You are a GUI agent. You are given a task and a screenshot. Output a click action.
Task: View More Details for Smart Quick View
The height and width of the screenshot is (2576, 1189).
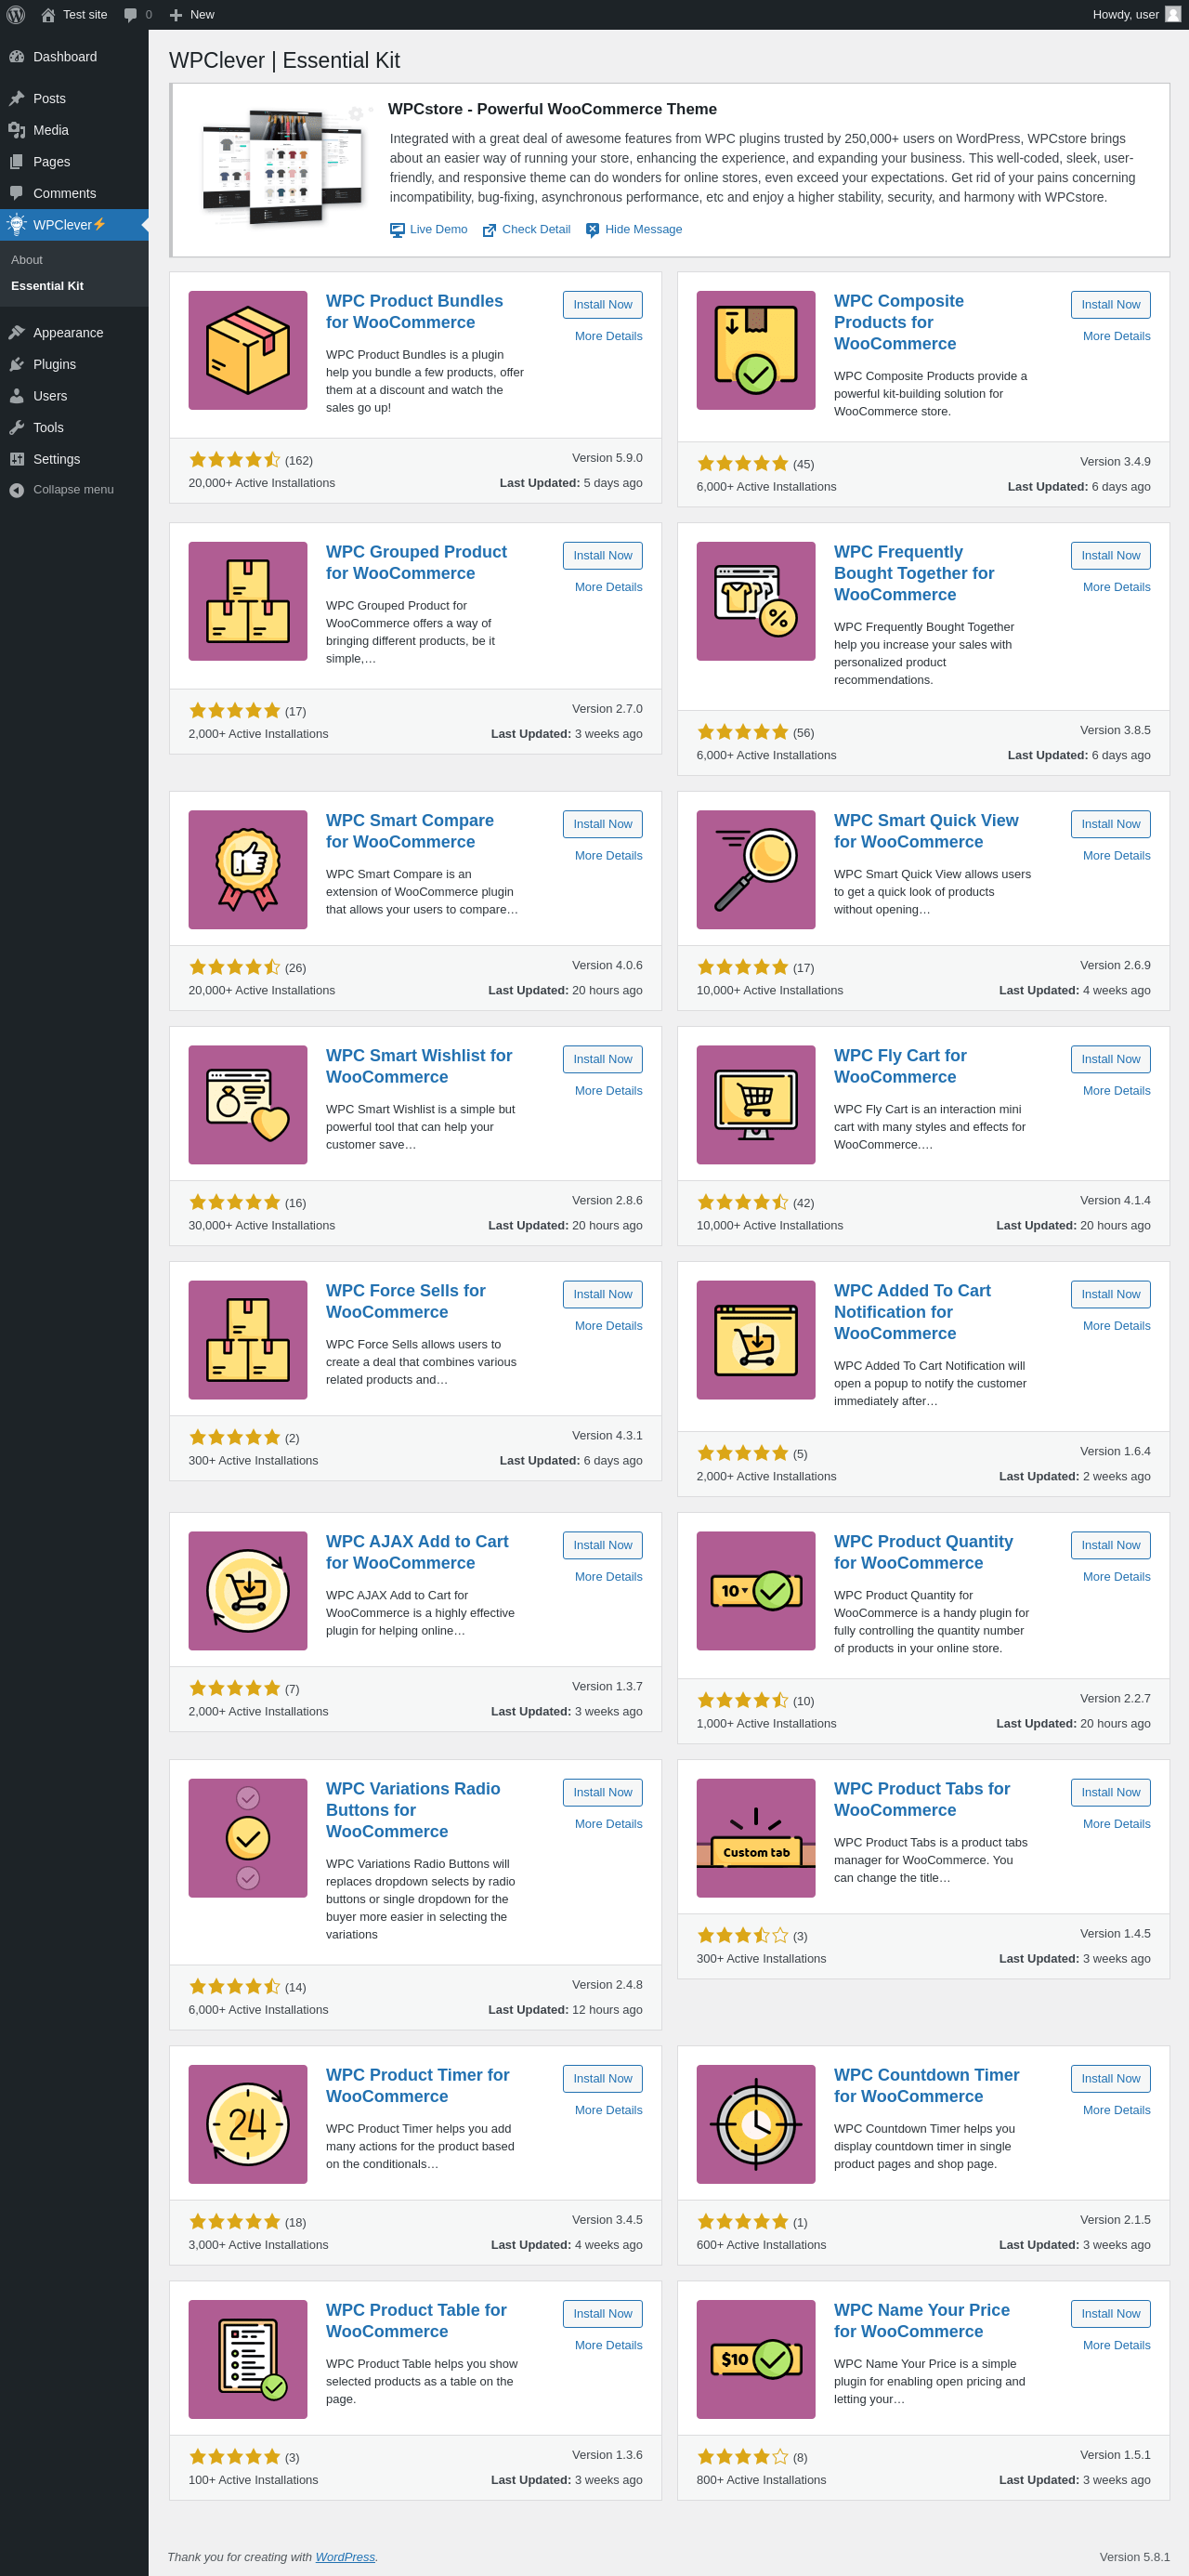point(1117,855)
